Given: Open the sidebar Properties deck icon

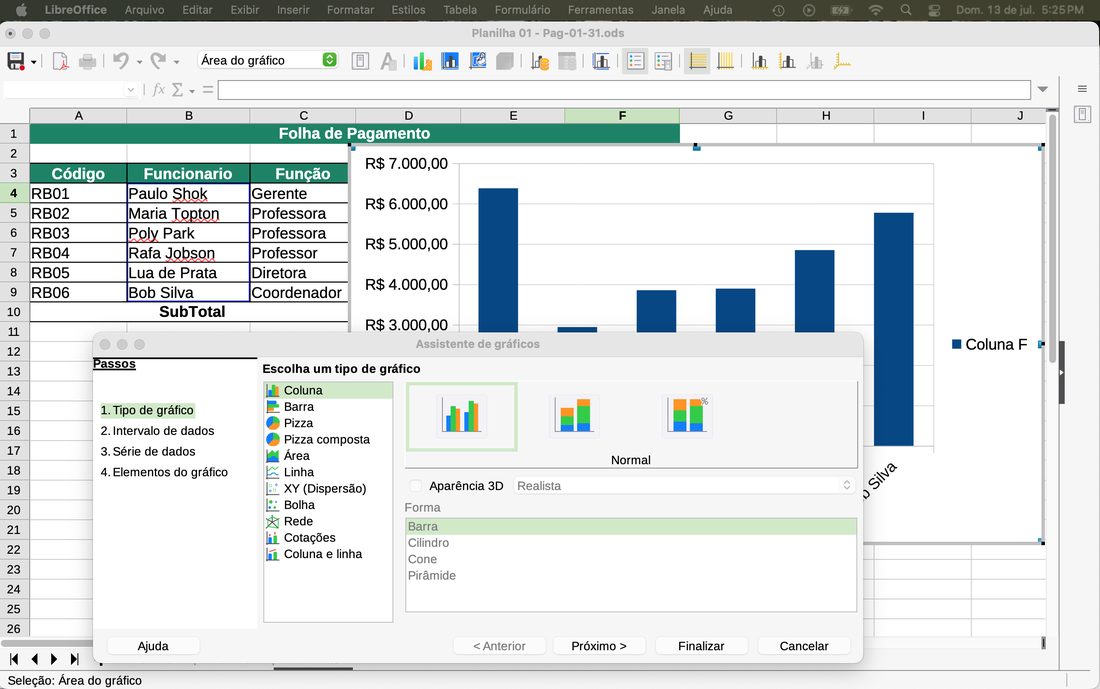Looking at the screenshot, I should point(1082,115).
